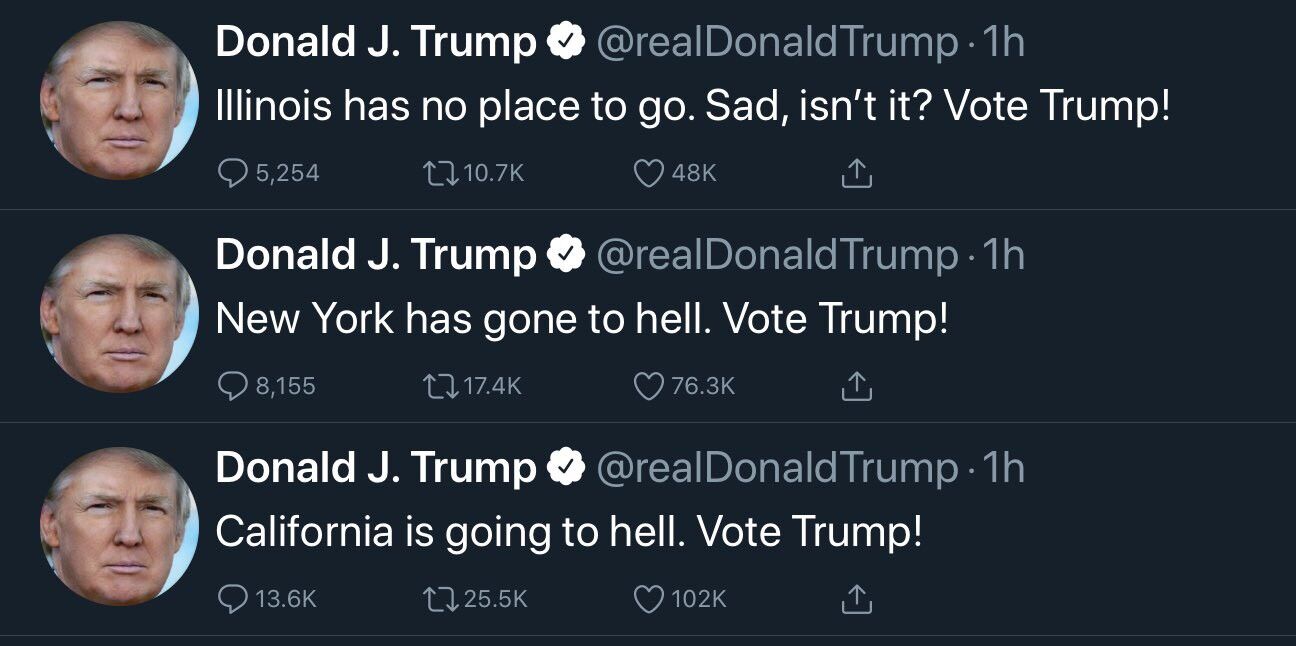Viewport: 1296px width, 646px height.
Task: Click display name on New York tweet
Action: (x=376, y=256)
